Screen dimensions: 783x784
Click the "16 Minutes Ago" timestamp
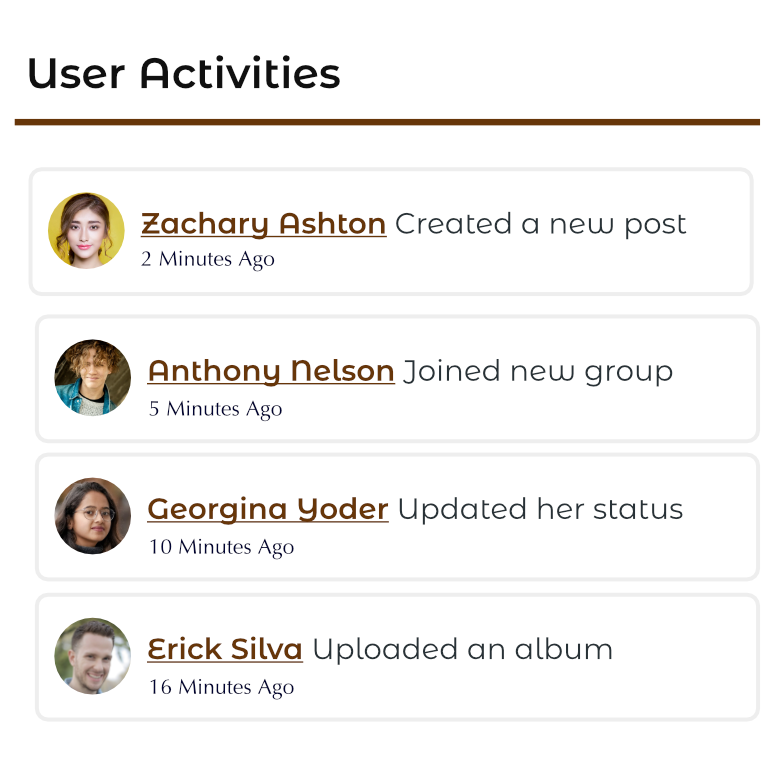point(221,687)
